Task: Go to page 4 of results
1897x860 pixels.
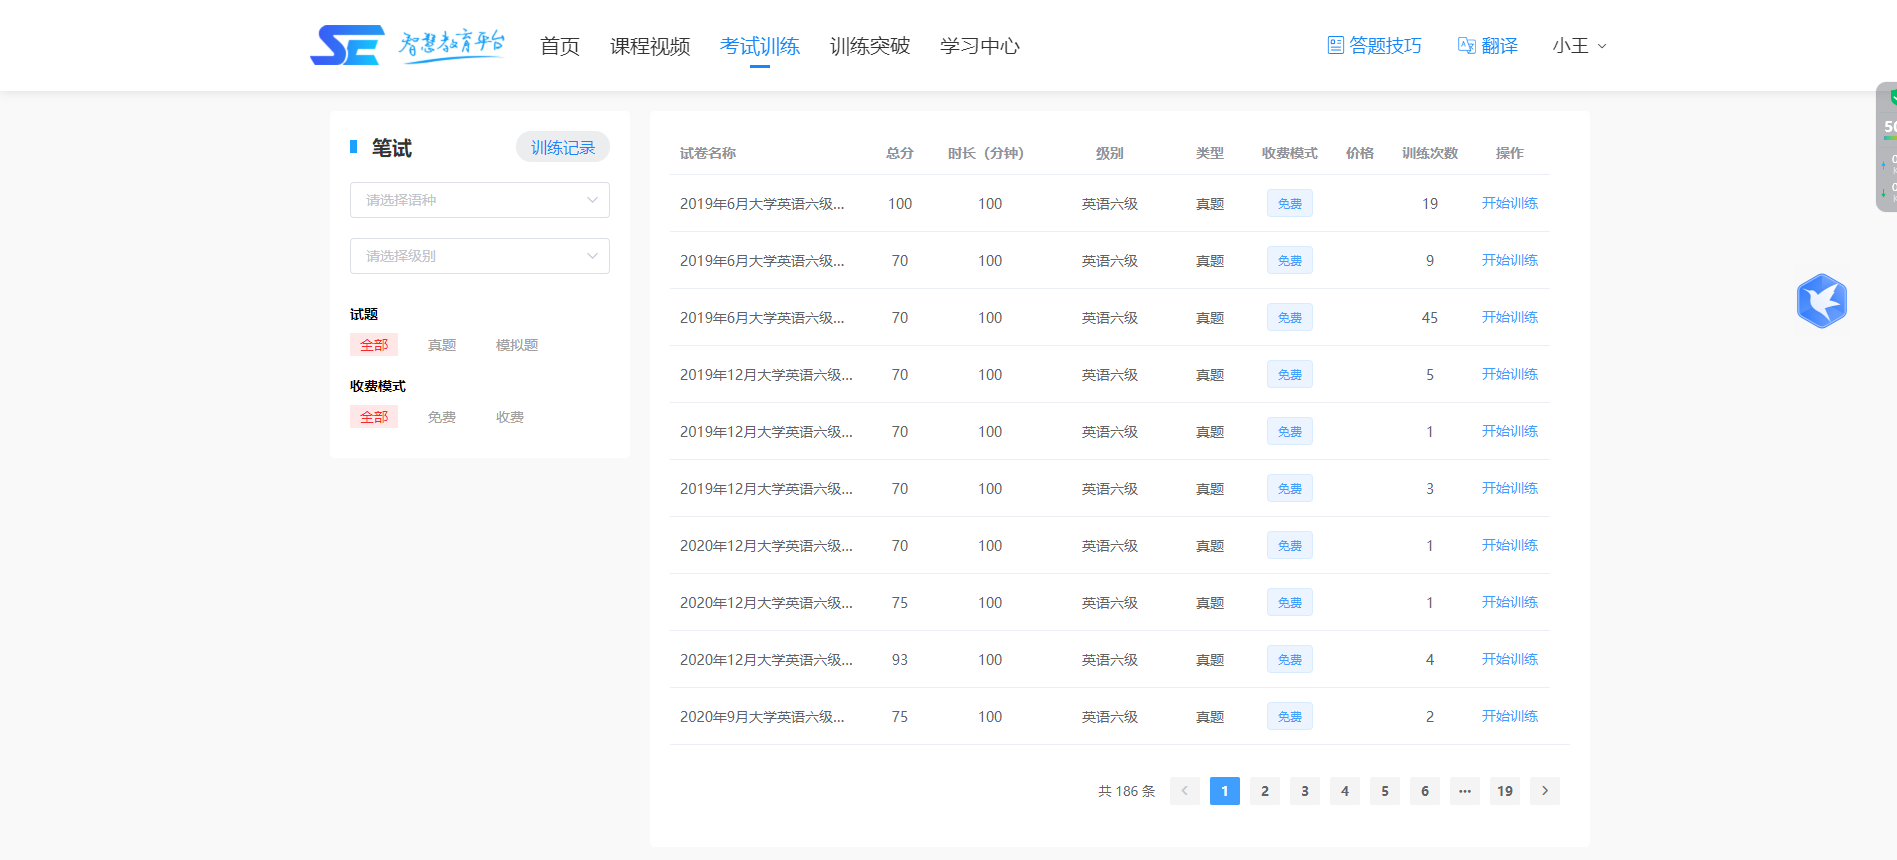Action: [x=1345, y=791]
